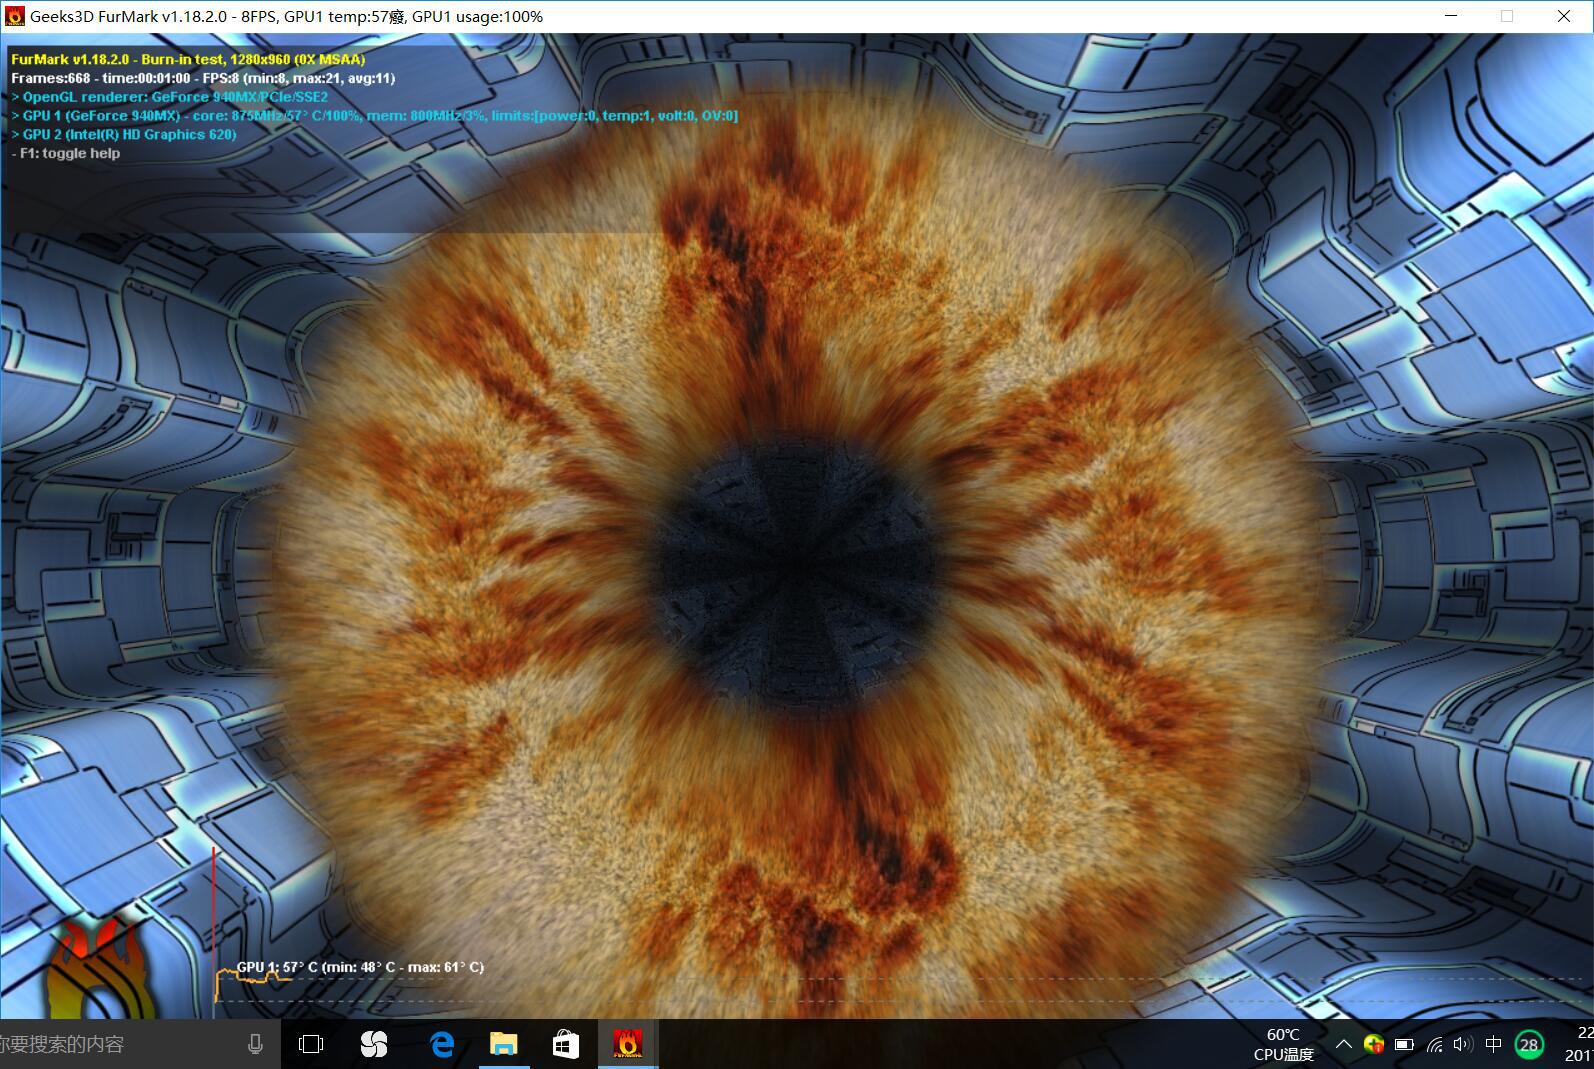
Task: Open the 360 security tray icon
Action: pos(1374,1044)
